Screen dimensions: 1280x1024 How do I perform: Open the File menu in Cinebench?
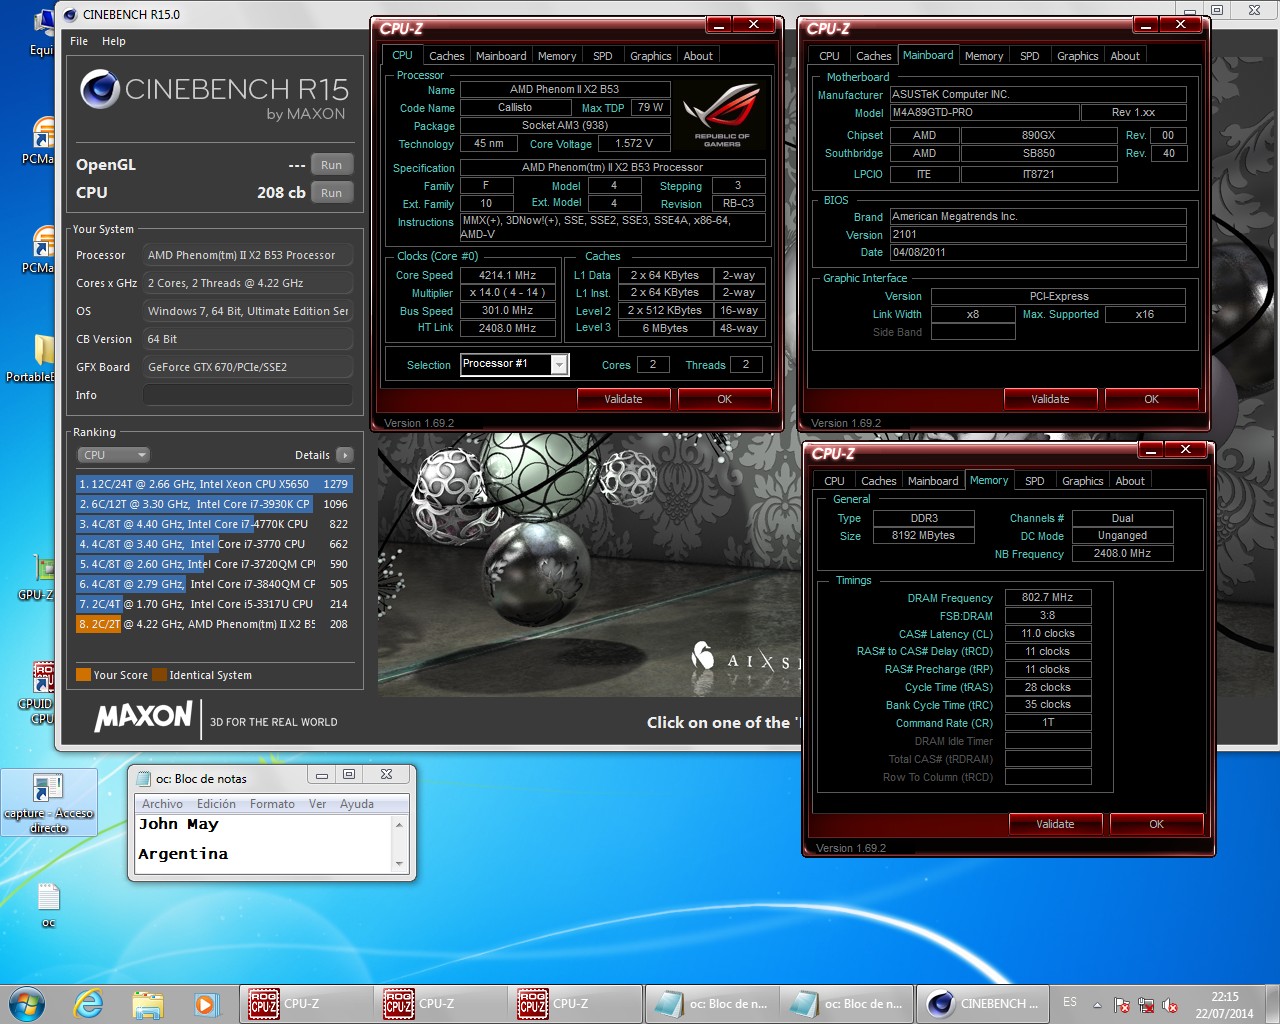pos(79,41)
